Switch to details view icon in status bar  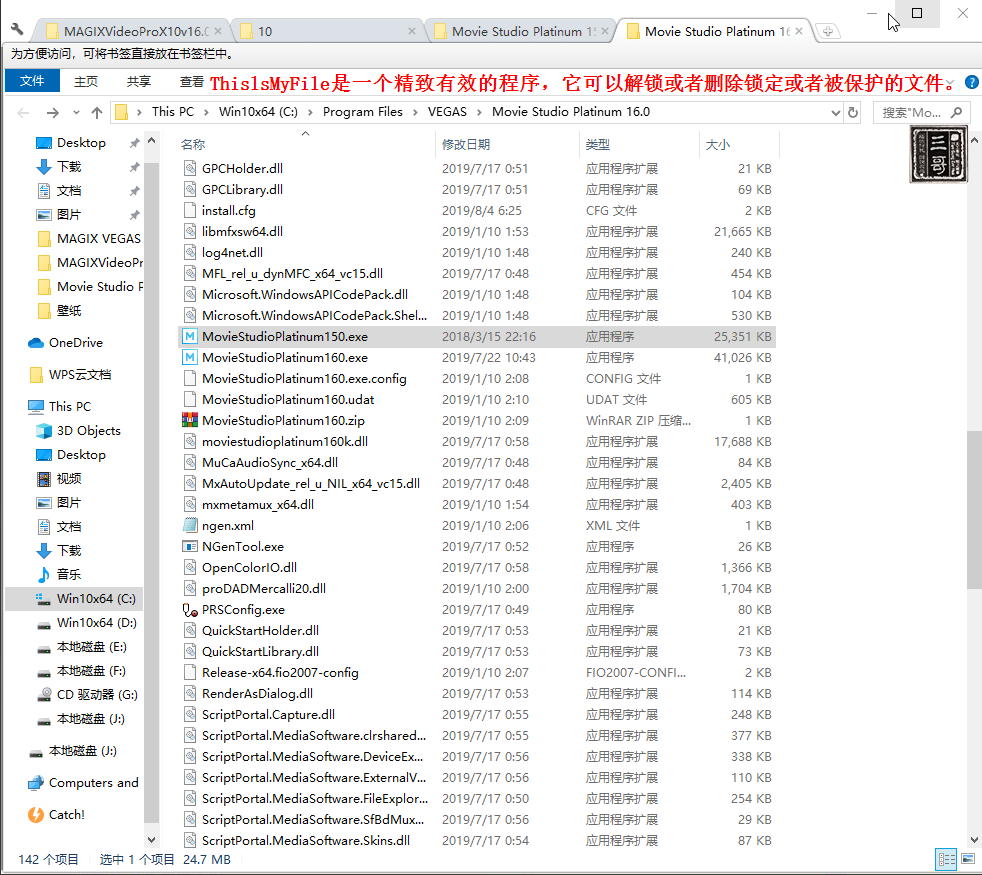click(x=946, y=859)
